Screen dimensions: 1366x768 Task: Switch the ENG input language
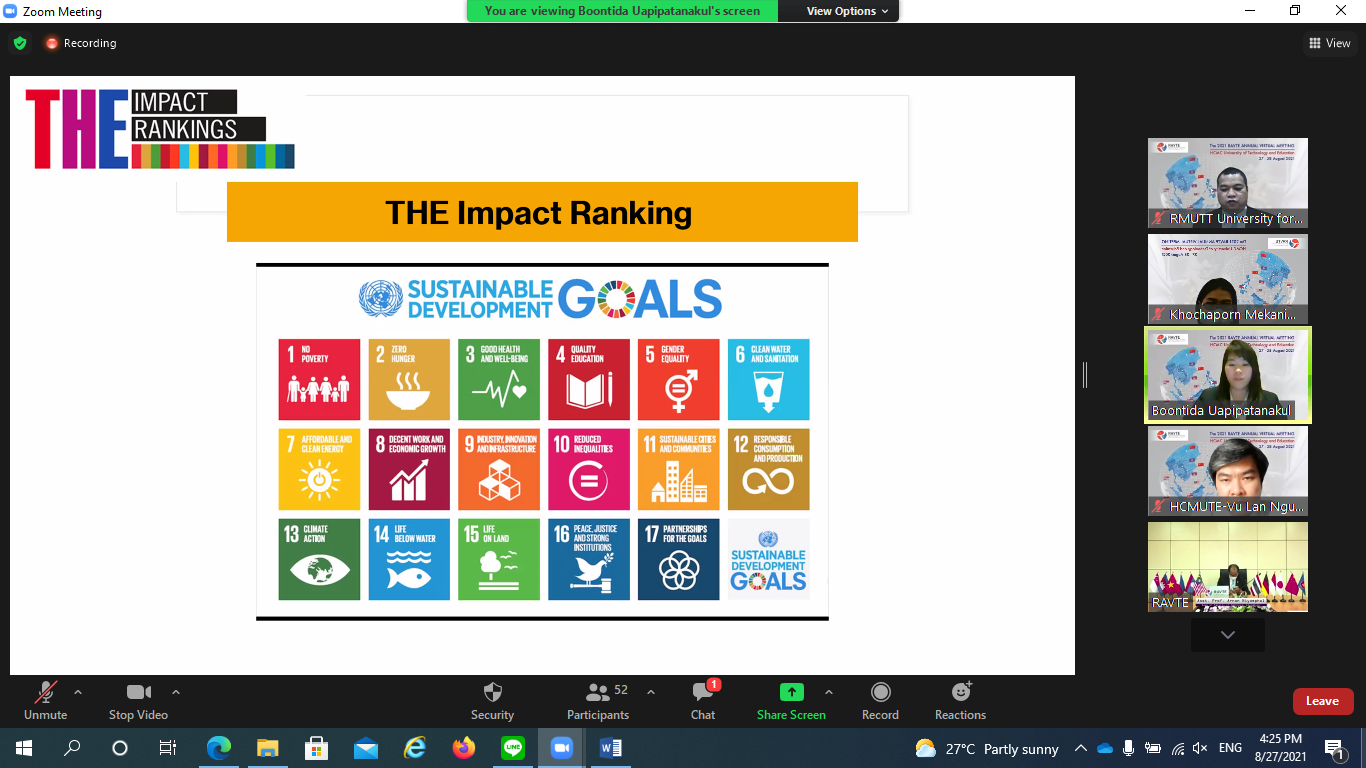[1230, 748]
